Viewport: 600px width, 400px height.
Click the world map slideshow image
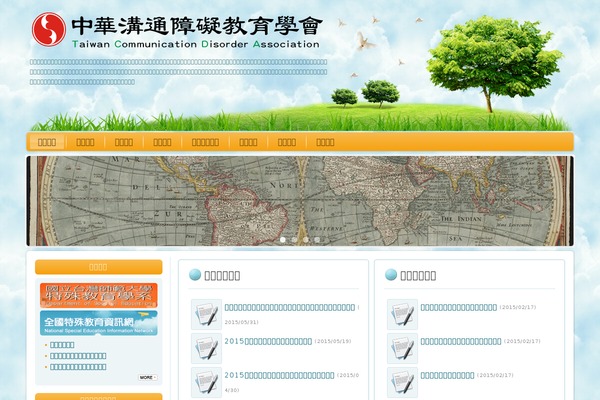(300, 201)
